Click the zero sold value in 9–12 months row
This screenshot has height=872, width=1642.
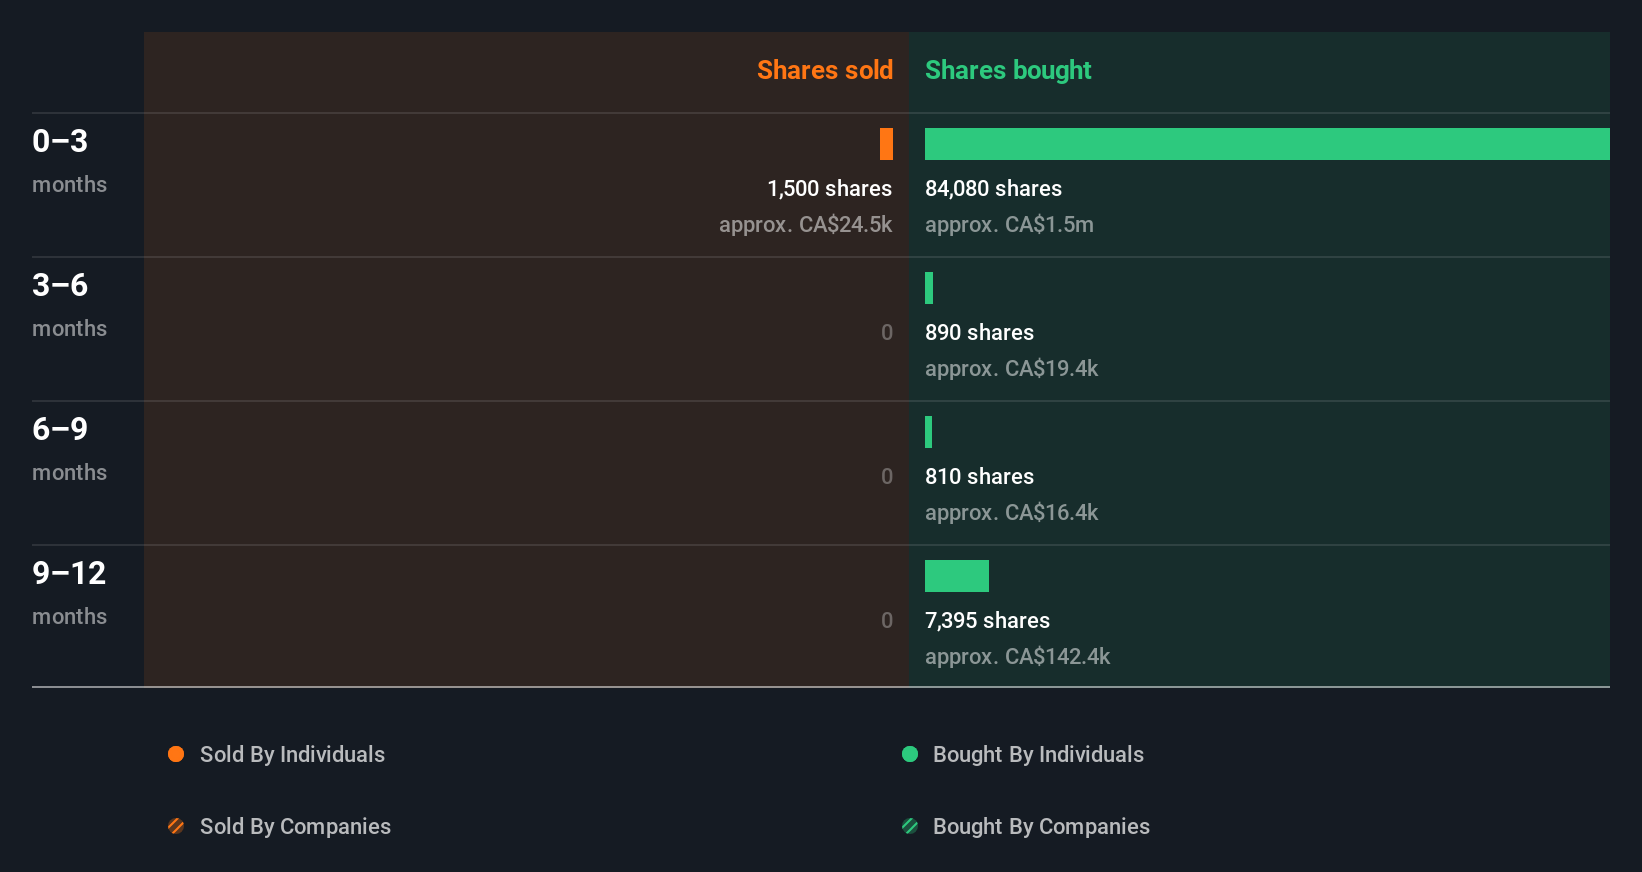[887, 620]
